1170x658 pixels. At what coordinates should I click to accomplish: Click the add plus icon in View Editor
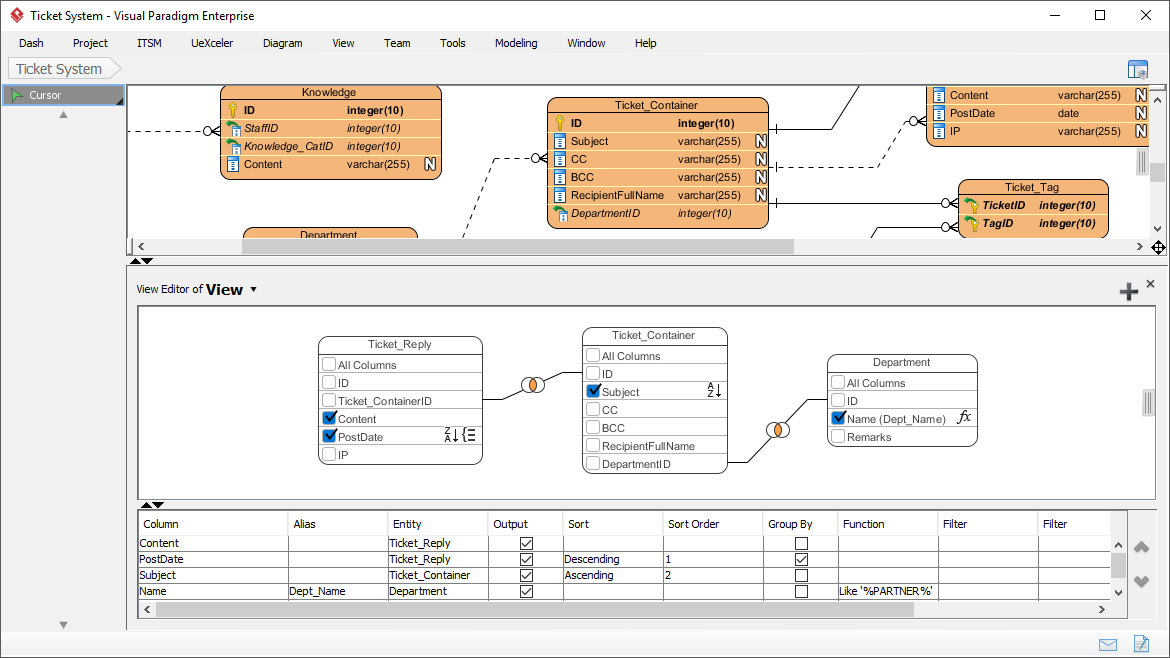pos(1128,291)
